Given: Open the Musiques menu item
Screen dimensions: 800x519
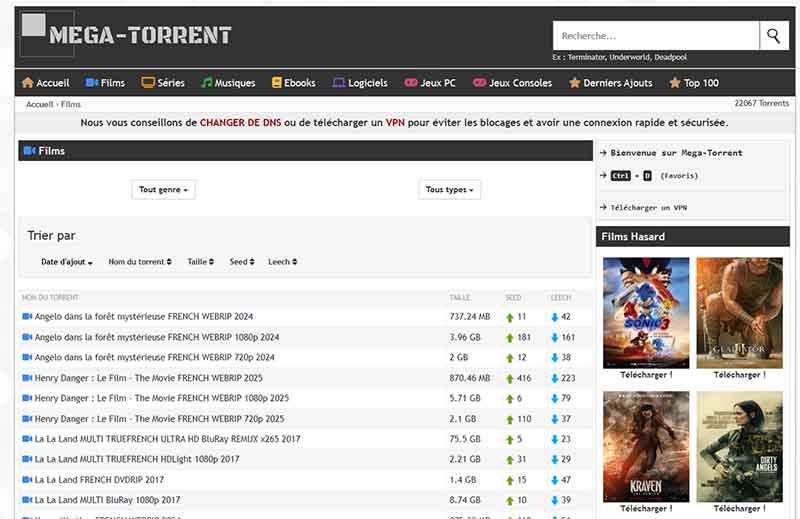Looking at the screenshot, I should [x=228, y=83].
